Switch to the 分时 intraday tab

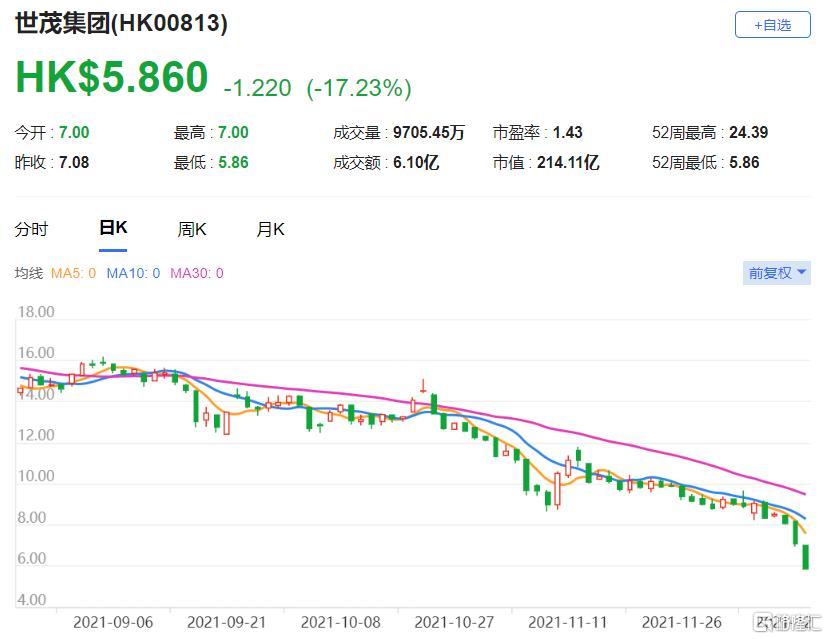click(x=31, y=229)
